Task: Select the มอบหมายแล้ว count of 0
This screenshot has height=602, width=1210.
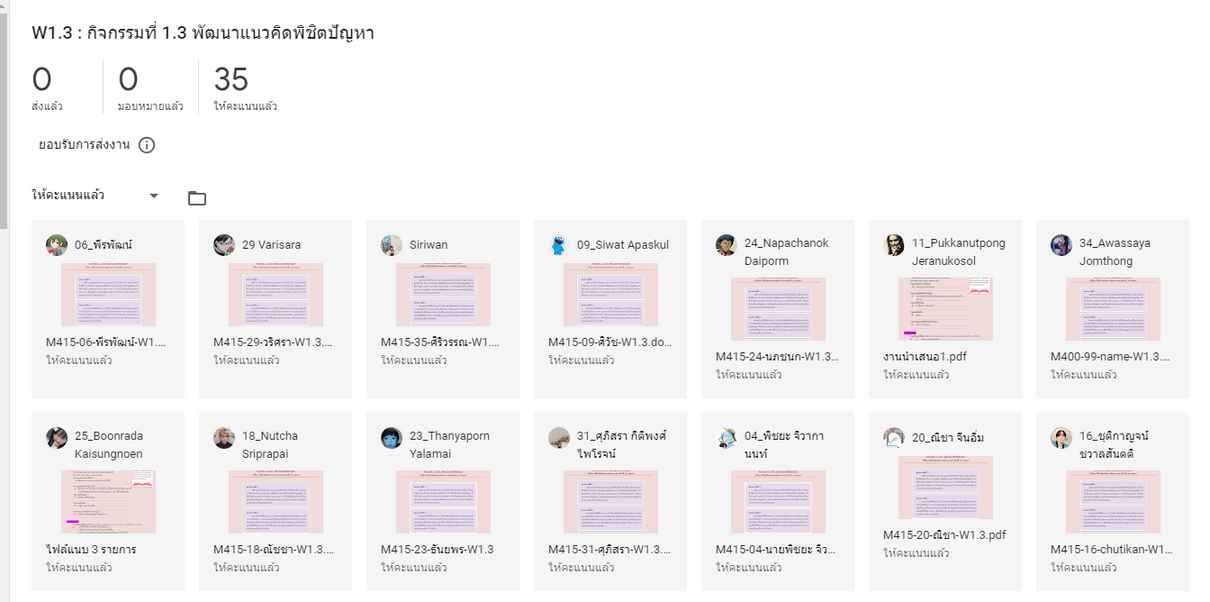Action: point(128,80)
